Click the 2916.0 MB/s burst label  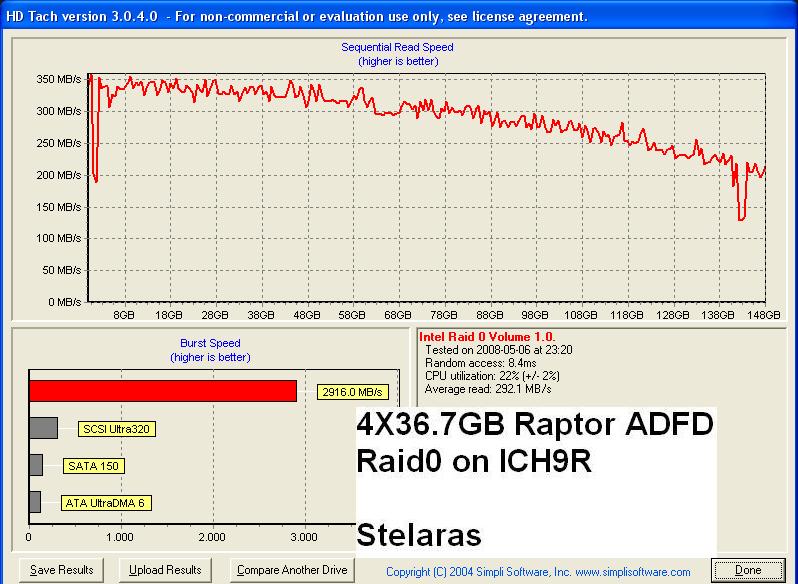[x=352, y=392]
